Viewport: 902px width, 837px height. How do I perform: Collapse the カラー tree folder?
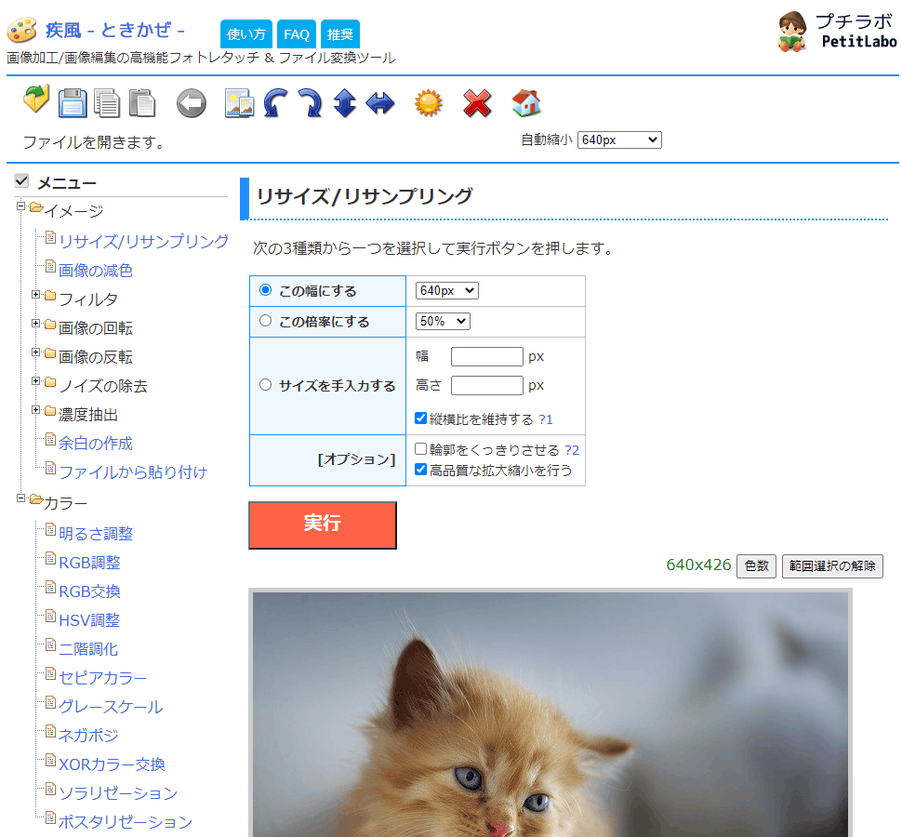point(21,498)
